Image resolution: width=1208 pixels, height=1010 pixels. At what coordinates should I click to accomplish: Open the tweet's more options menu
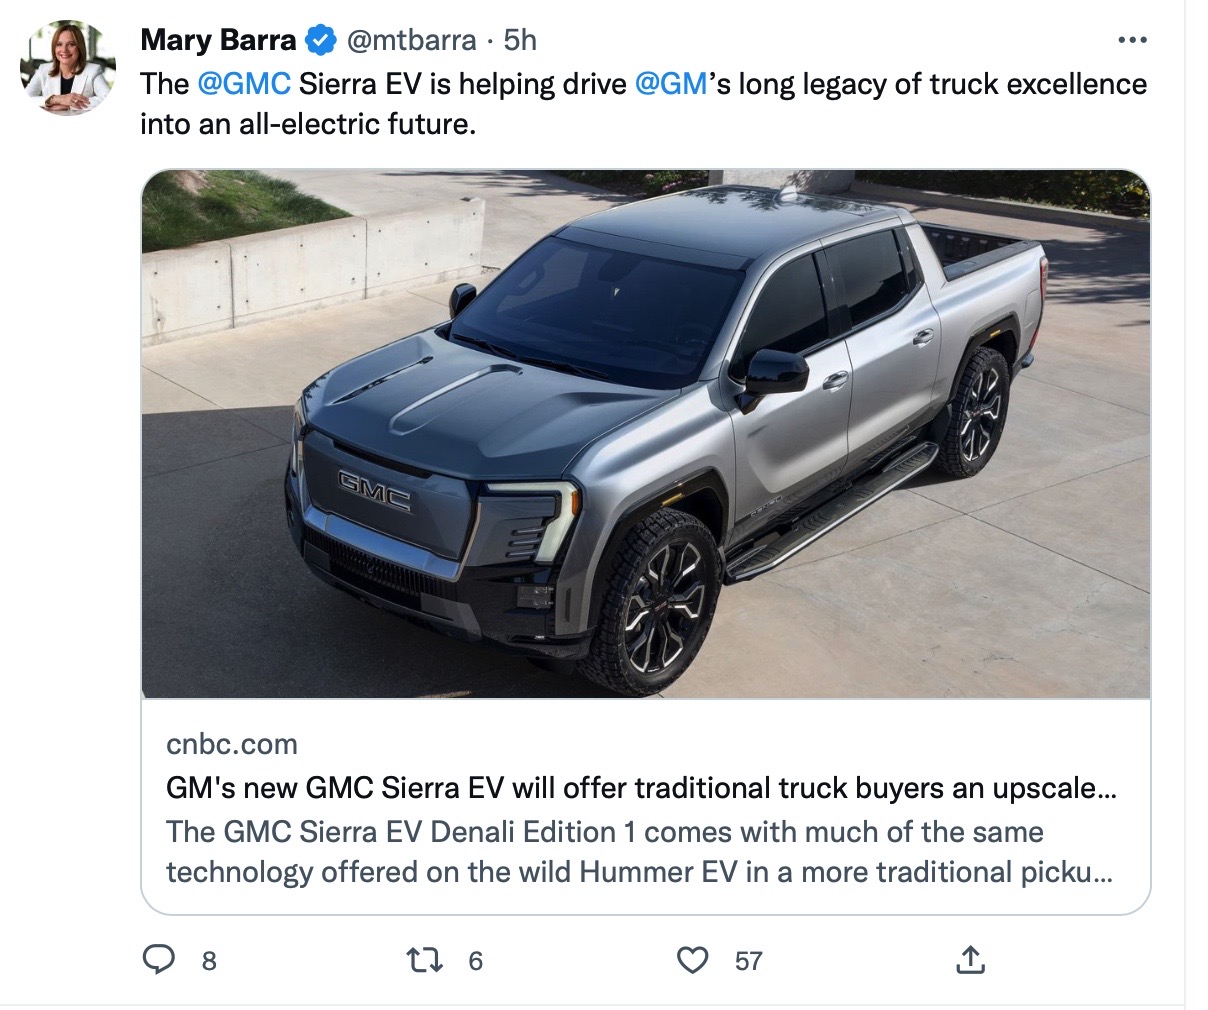1131,40
